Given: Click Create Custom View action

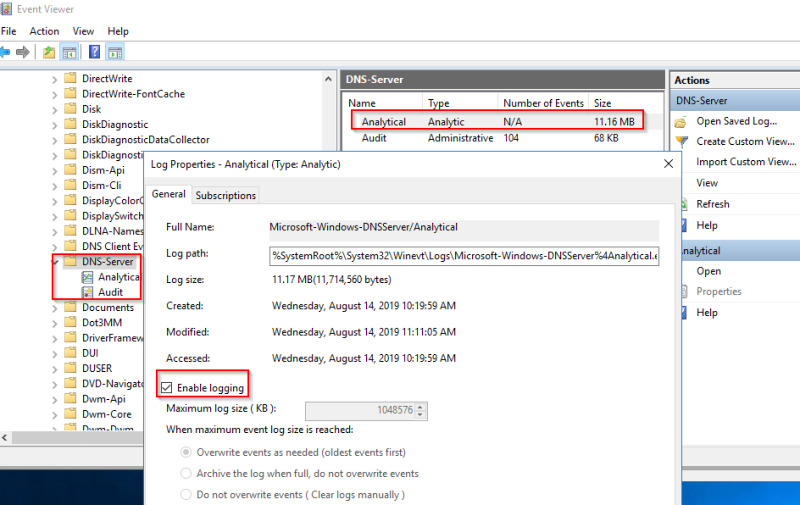Looking at the screenshot, I should (x=745, y=141).
